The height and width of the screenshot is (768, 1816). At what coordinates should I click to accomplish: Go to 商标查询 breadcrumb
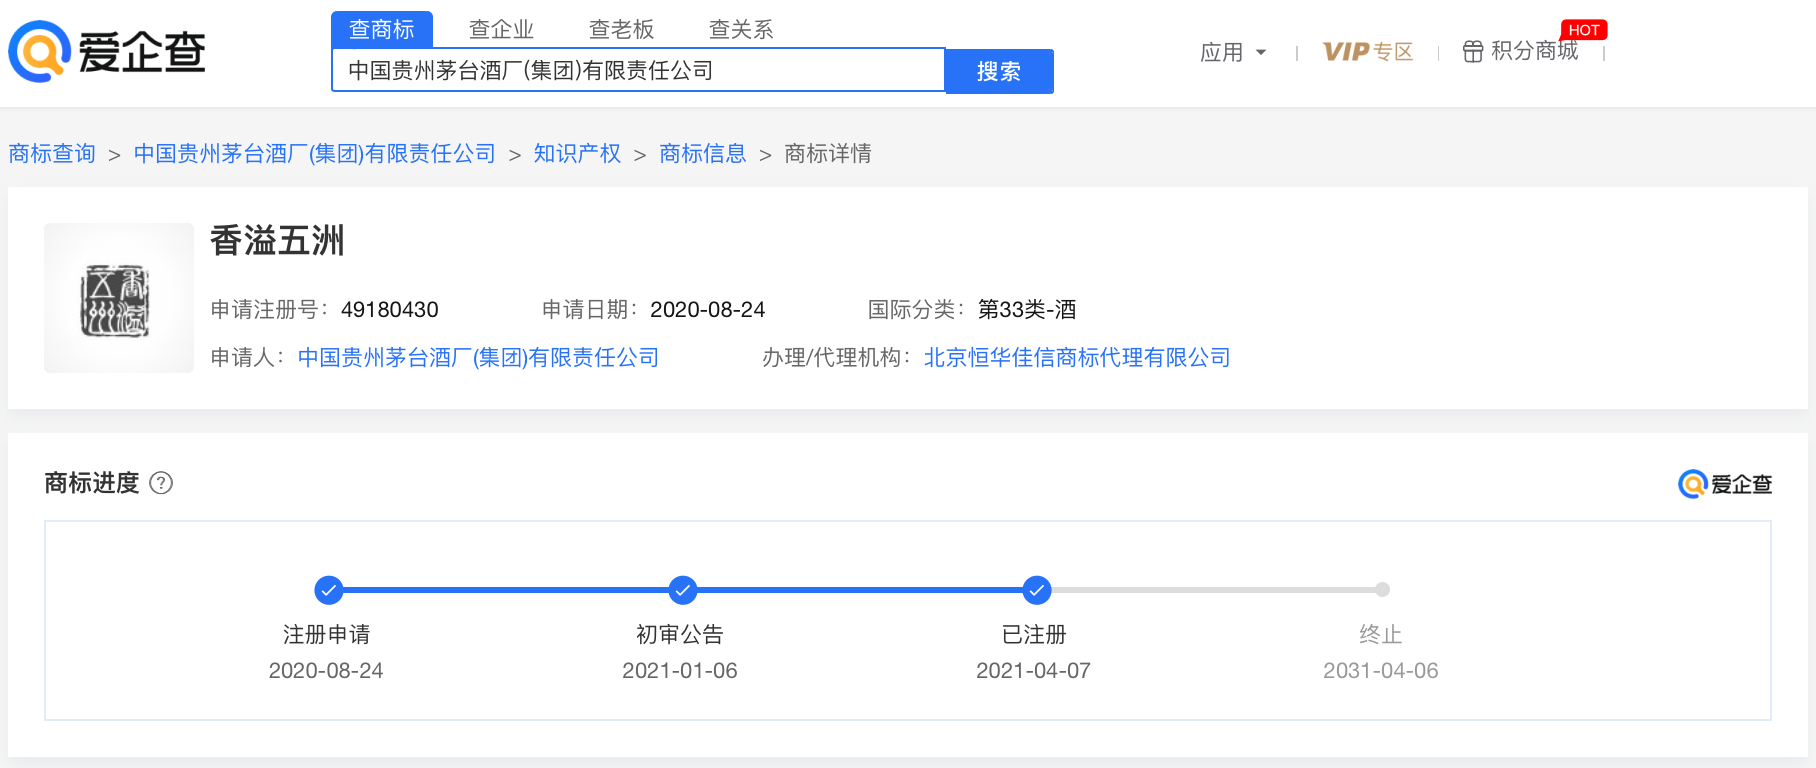tap(52, 153)
